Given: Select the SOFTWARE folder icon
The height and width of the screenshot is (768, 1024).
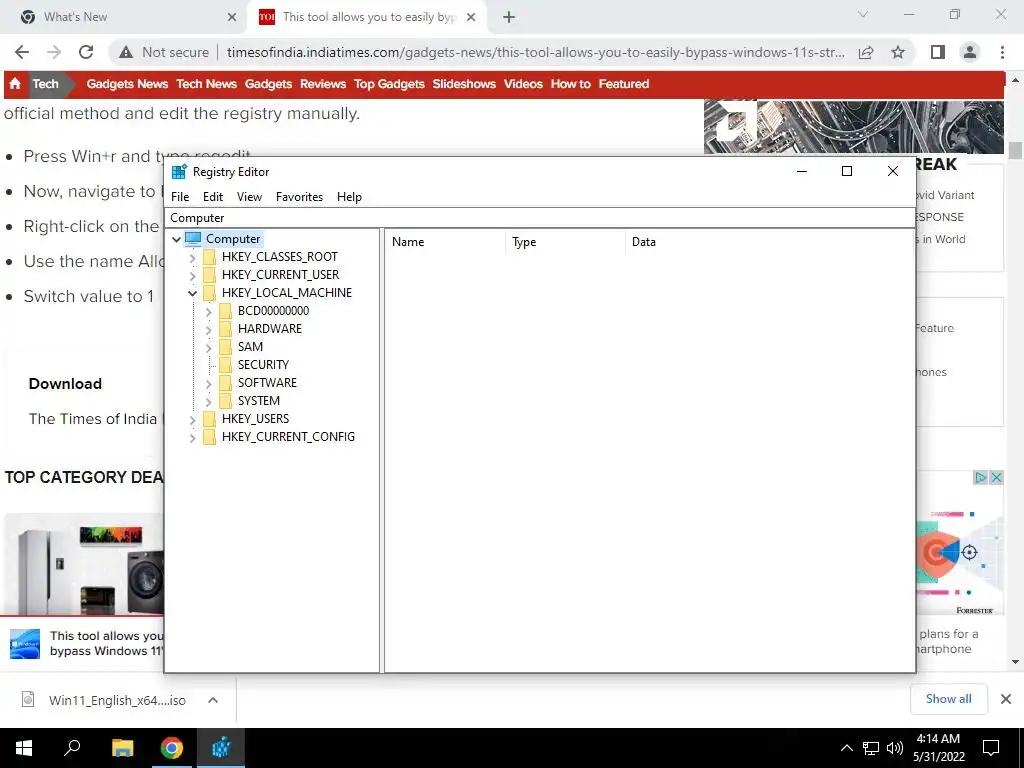Looking at the screenshot, I should pos(225,383).
